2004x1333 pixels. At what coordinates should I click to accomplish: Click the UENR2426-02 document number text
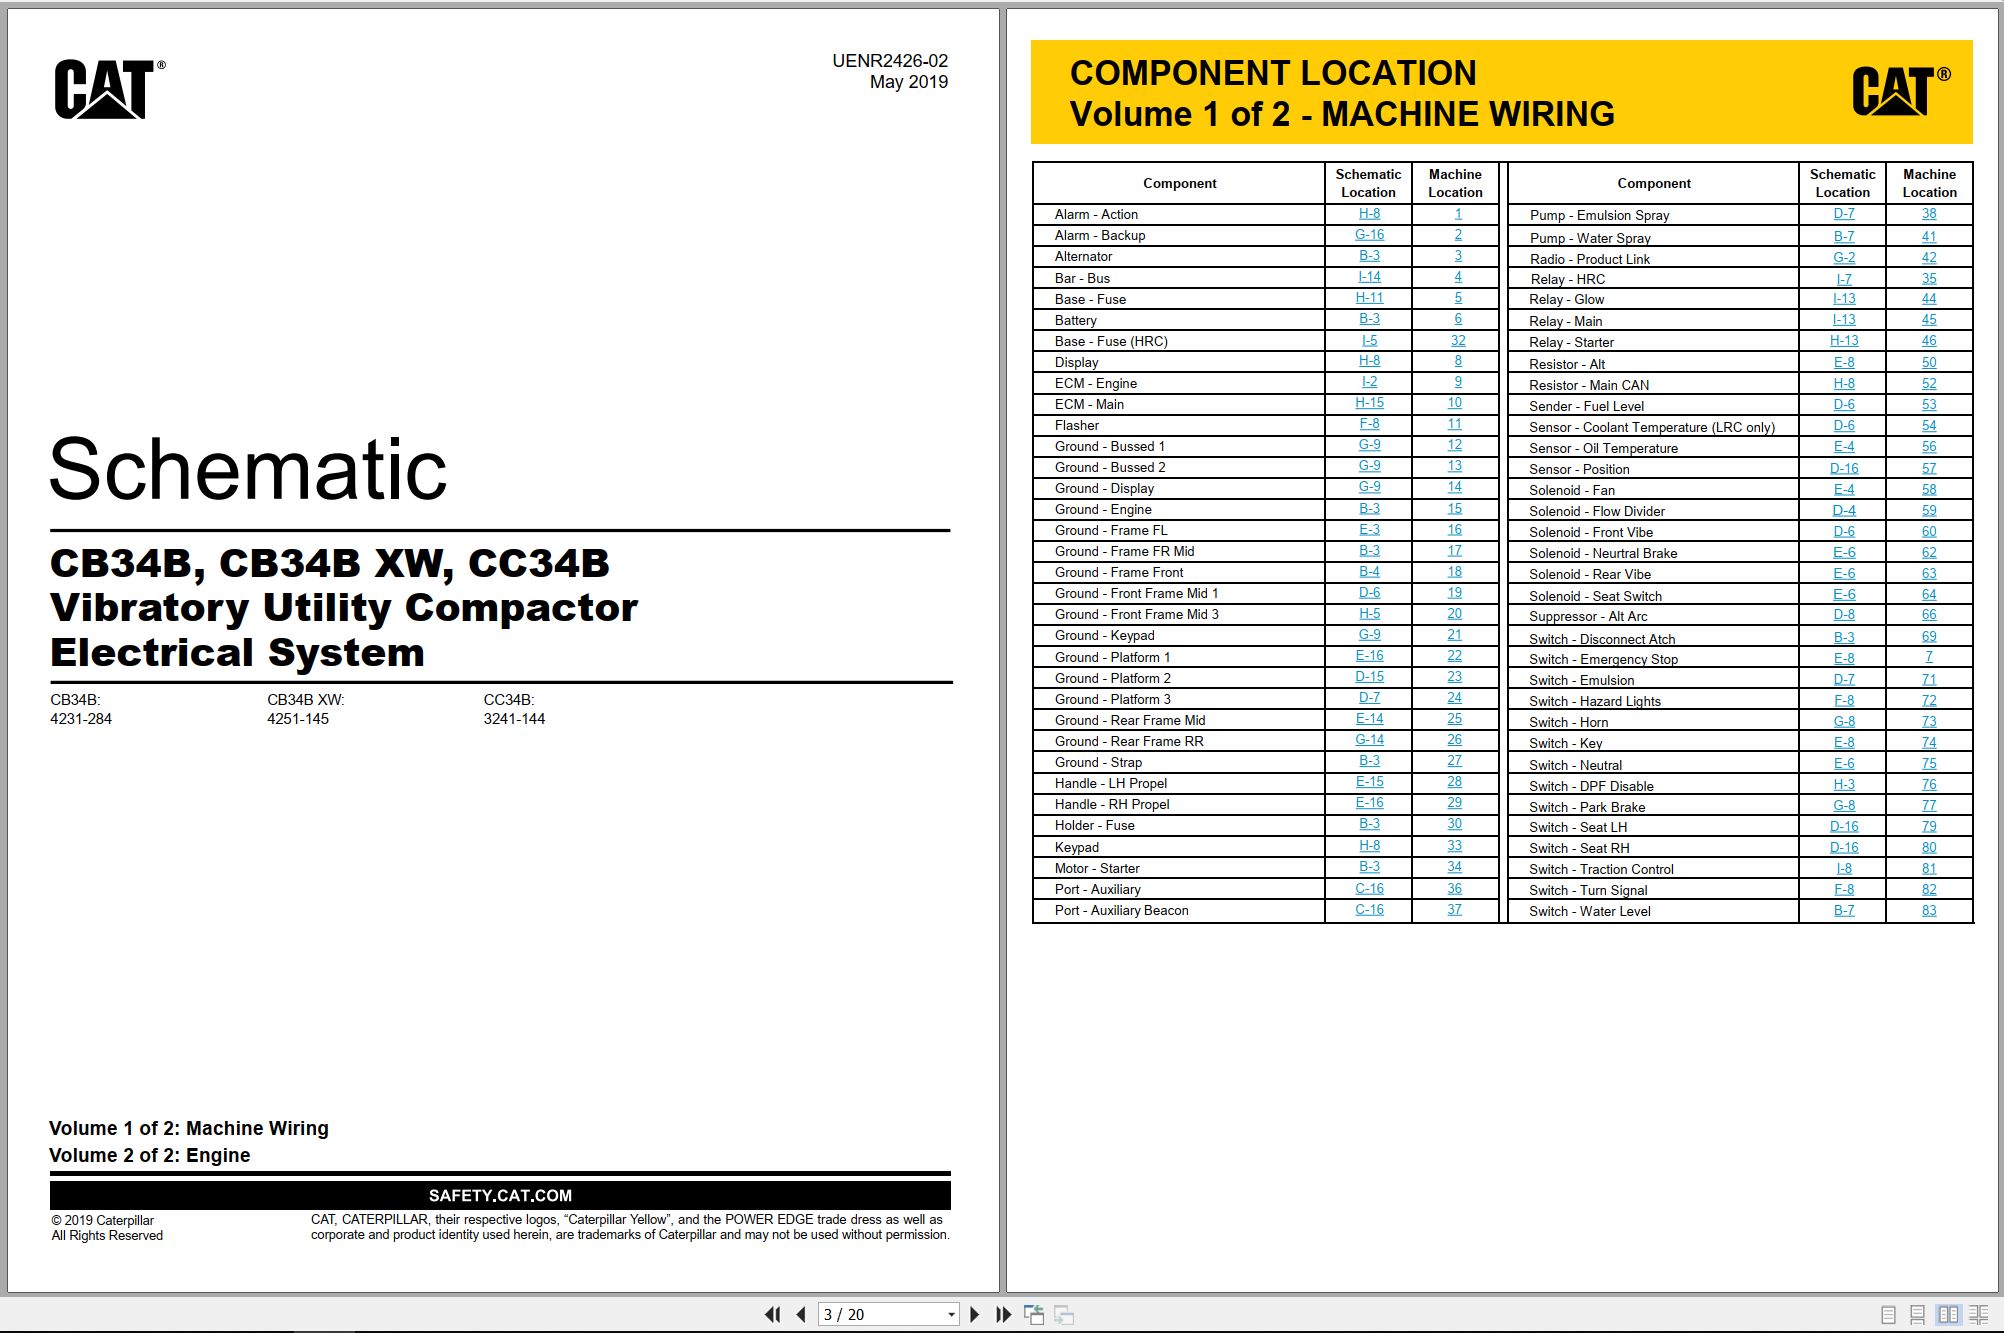tap(890, 61)
